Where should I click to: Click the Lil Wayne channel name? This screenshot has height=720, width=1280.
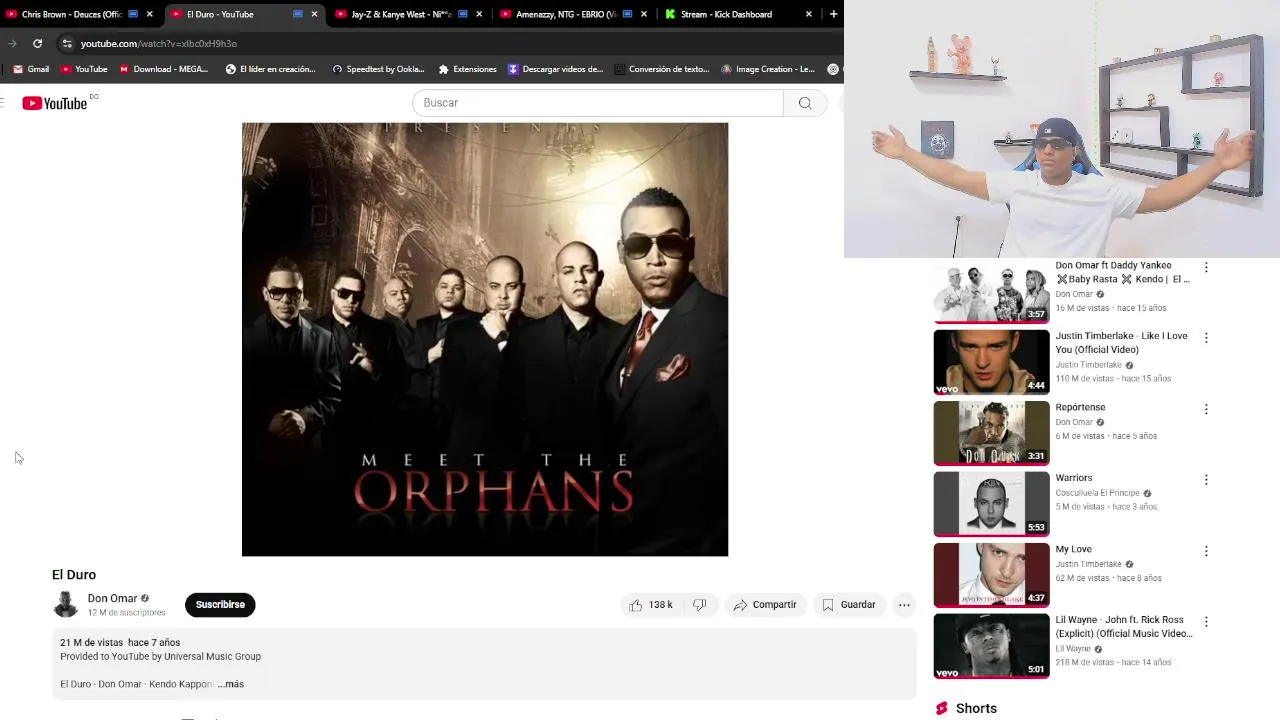[1073, 649]
